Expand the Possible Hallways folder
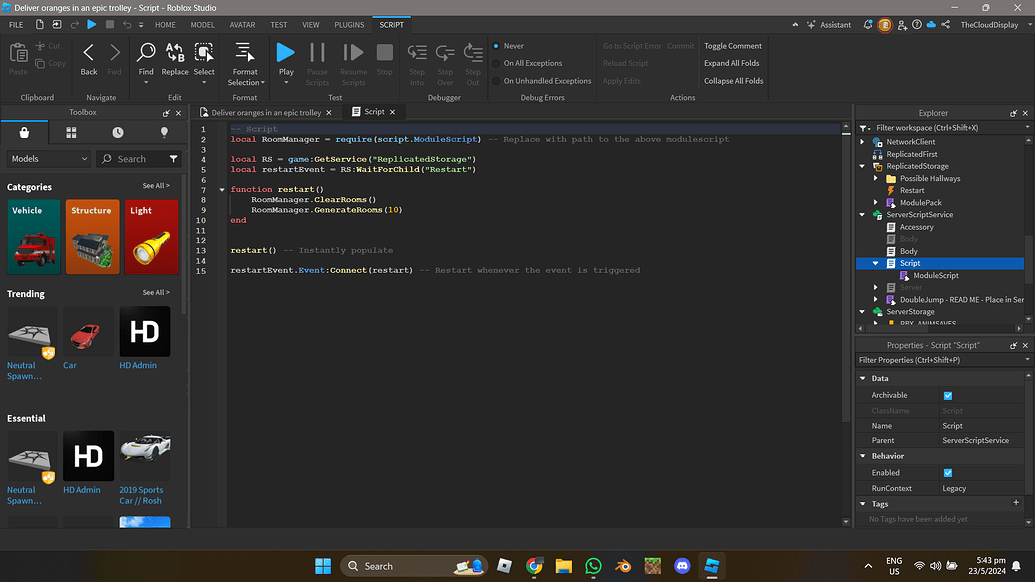Image resolution: width=1035 pixels, height=582 pixels. tap(876, 178)
